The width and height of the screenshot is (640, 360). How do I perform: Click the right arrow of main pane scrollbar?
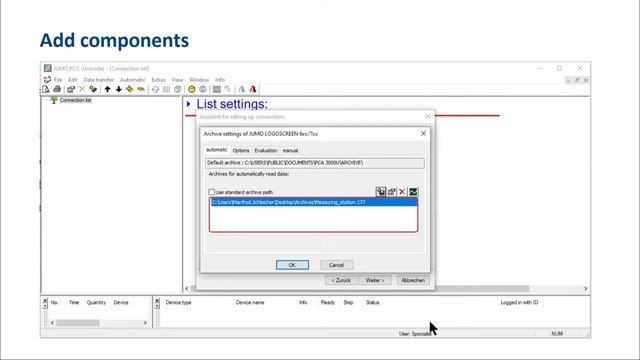(x=585, y=289)
